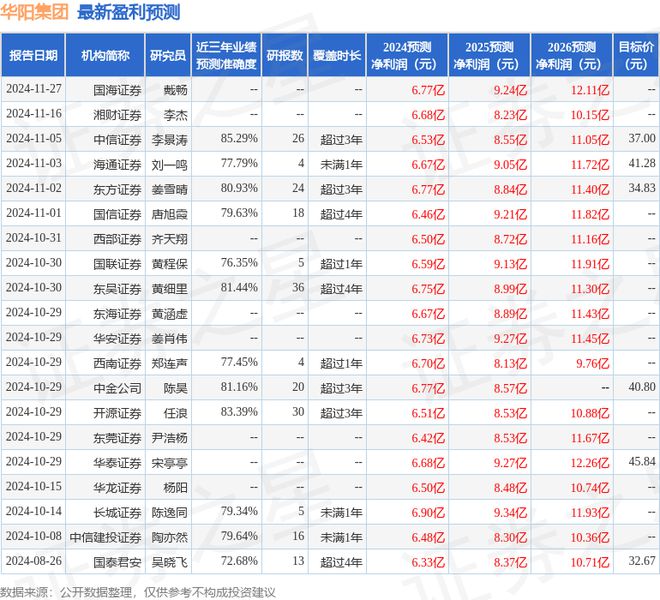Viewport: 660px width, 600px height.
Task: Click accuracy value 79.63%
Action: [x=239, y=213]
